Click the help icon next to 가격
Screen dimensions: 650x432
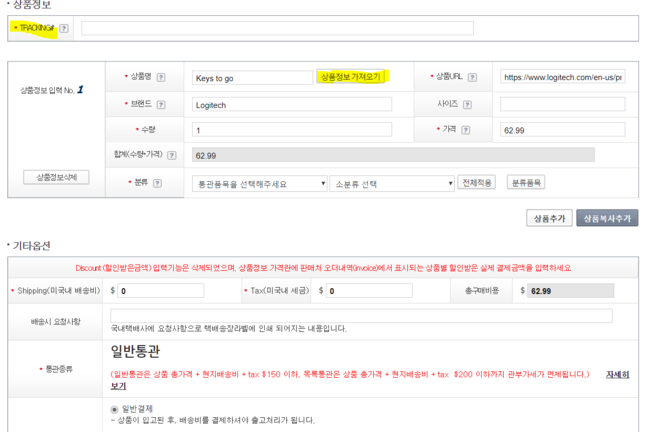tap(466, 130)
